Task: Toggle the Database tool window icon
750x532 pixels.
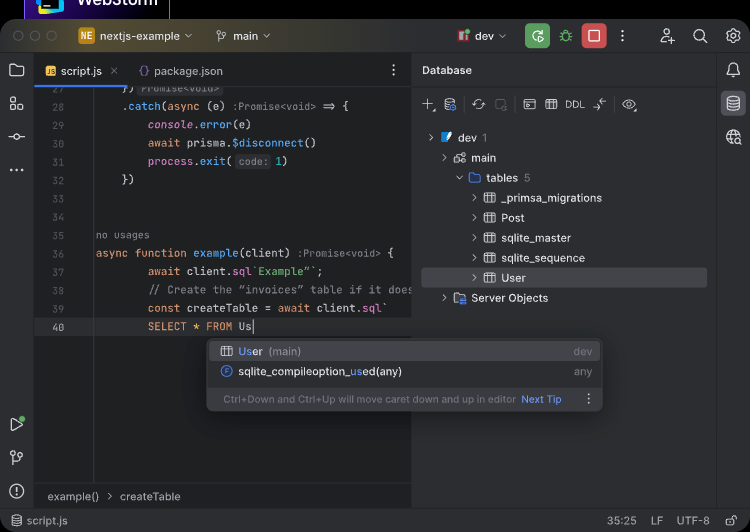Action: coord(733,103)
